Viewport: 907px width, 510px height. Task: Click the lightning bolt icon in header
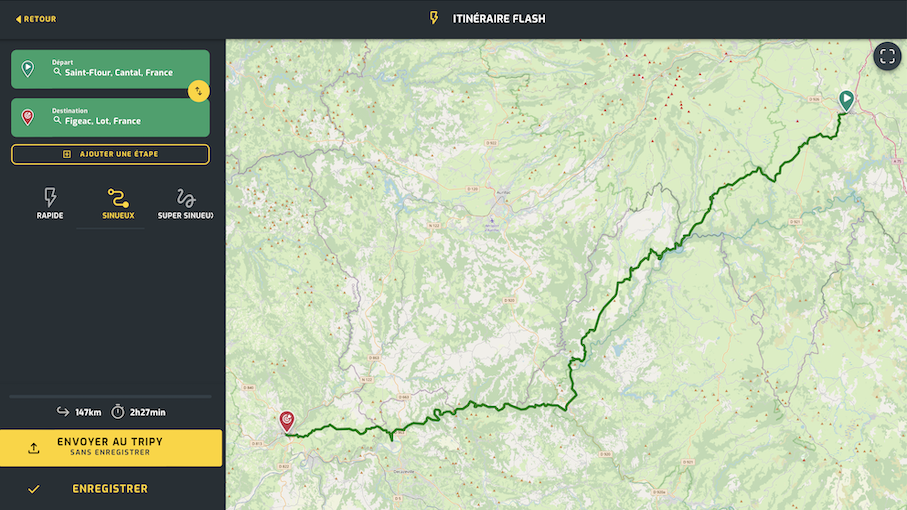[x=433, y=19]
